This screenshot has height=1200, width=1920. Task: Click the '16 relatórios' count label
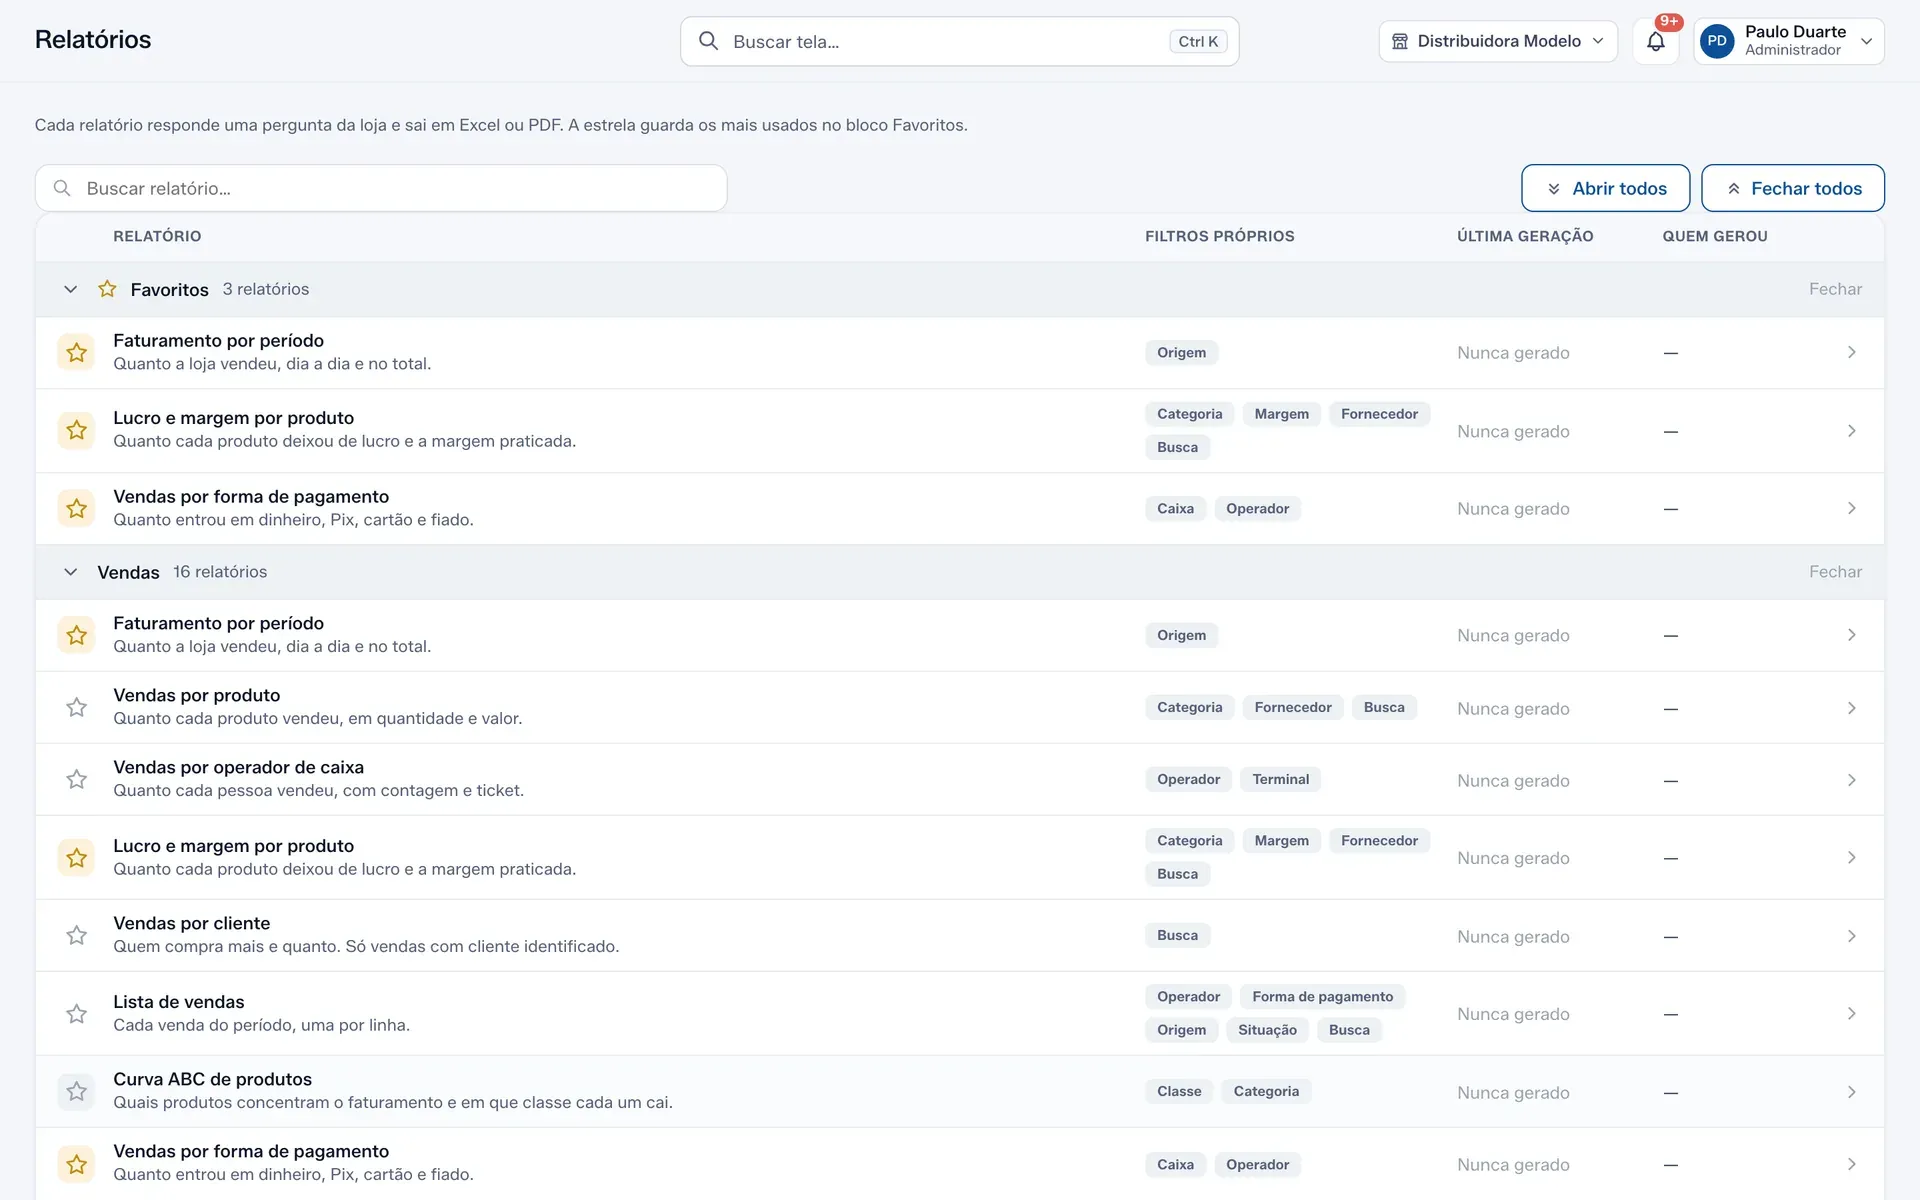pos(220,572)
